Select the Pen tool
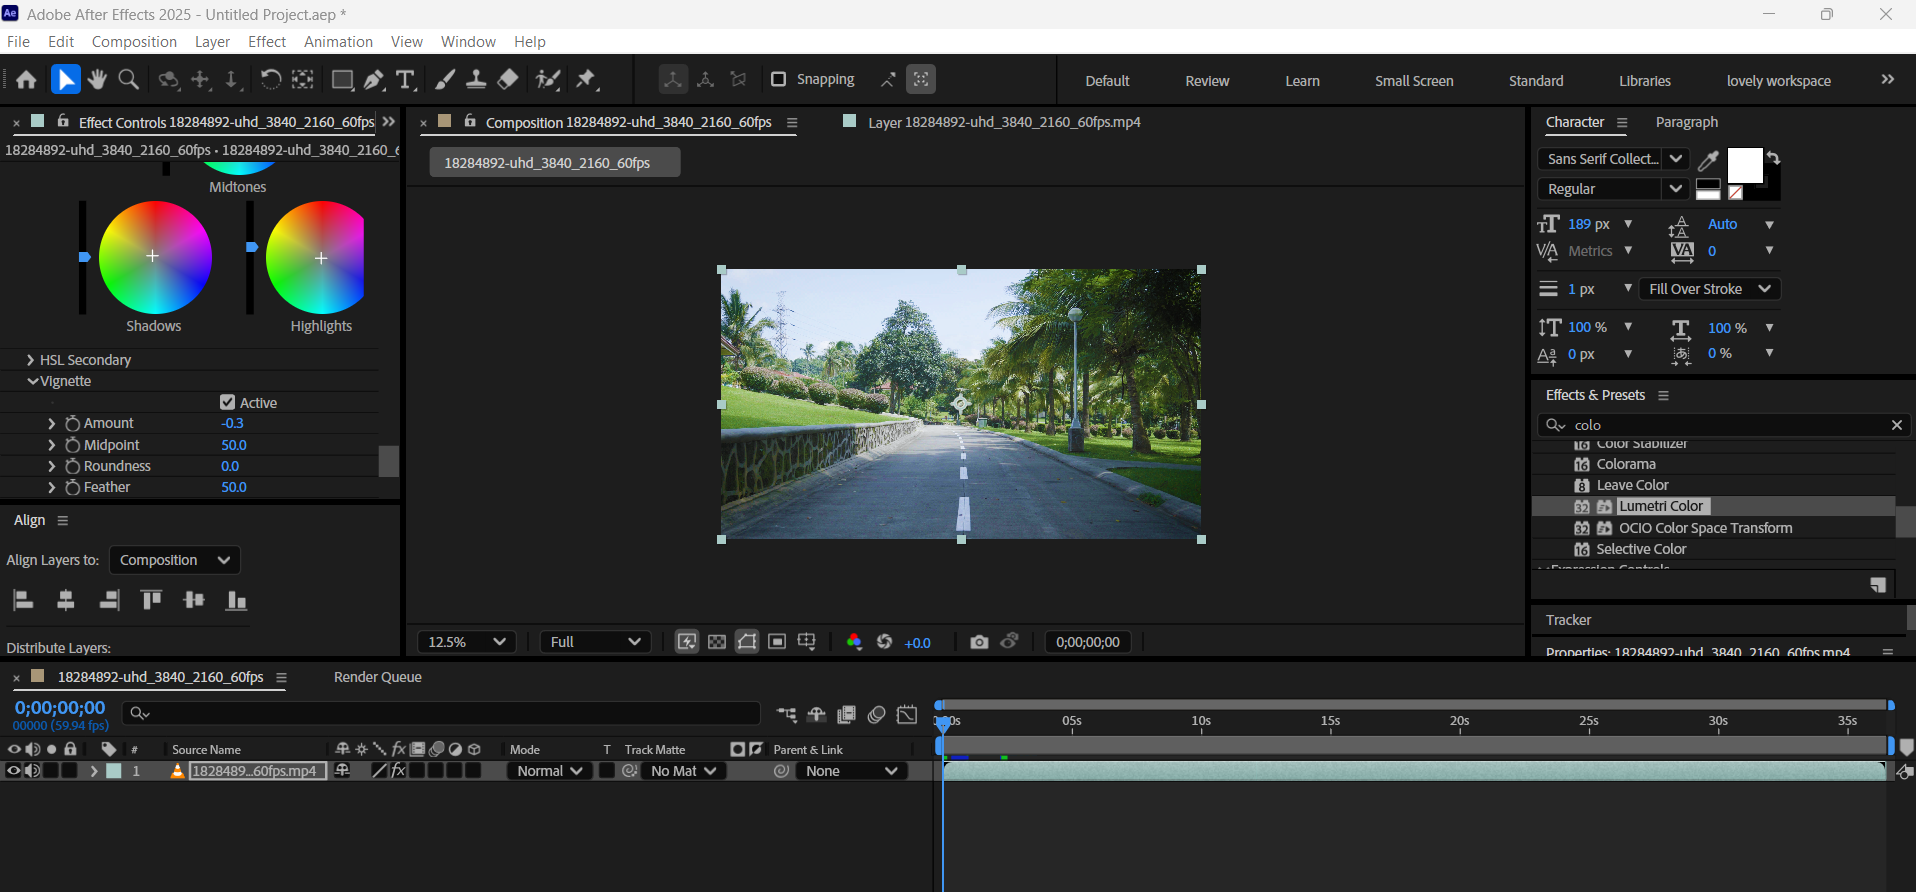The height and width of the screenshot is (892, 1916). [x=374, y=80]
